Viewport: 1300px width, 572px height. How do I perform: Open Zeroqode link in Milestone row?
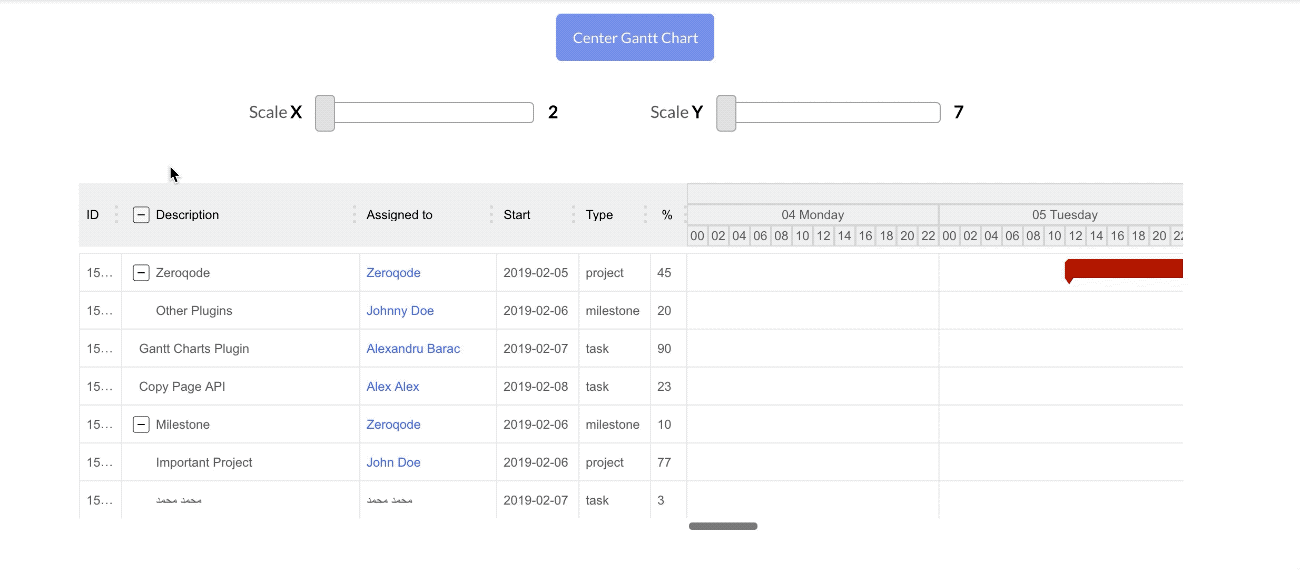pyautogui.click(x=393, y=425)
